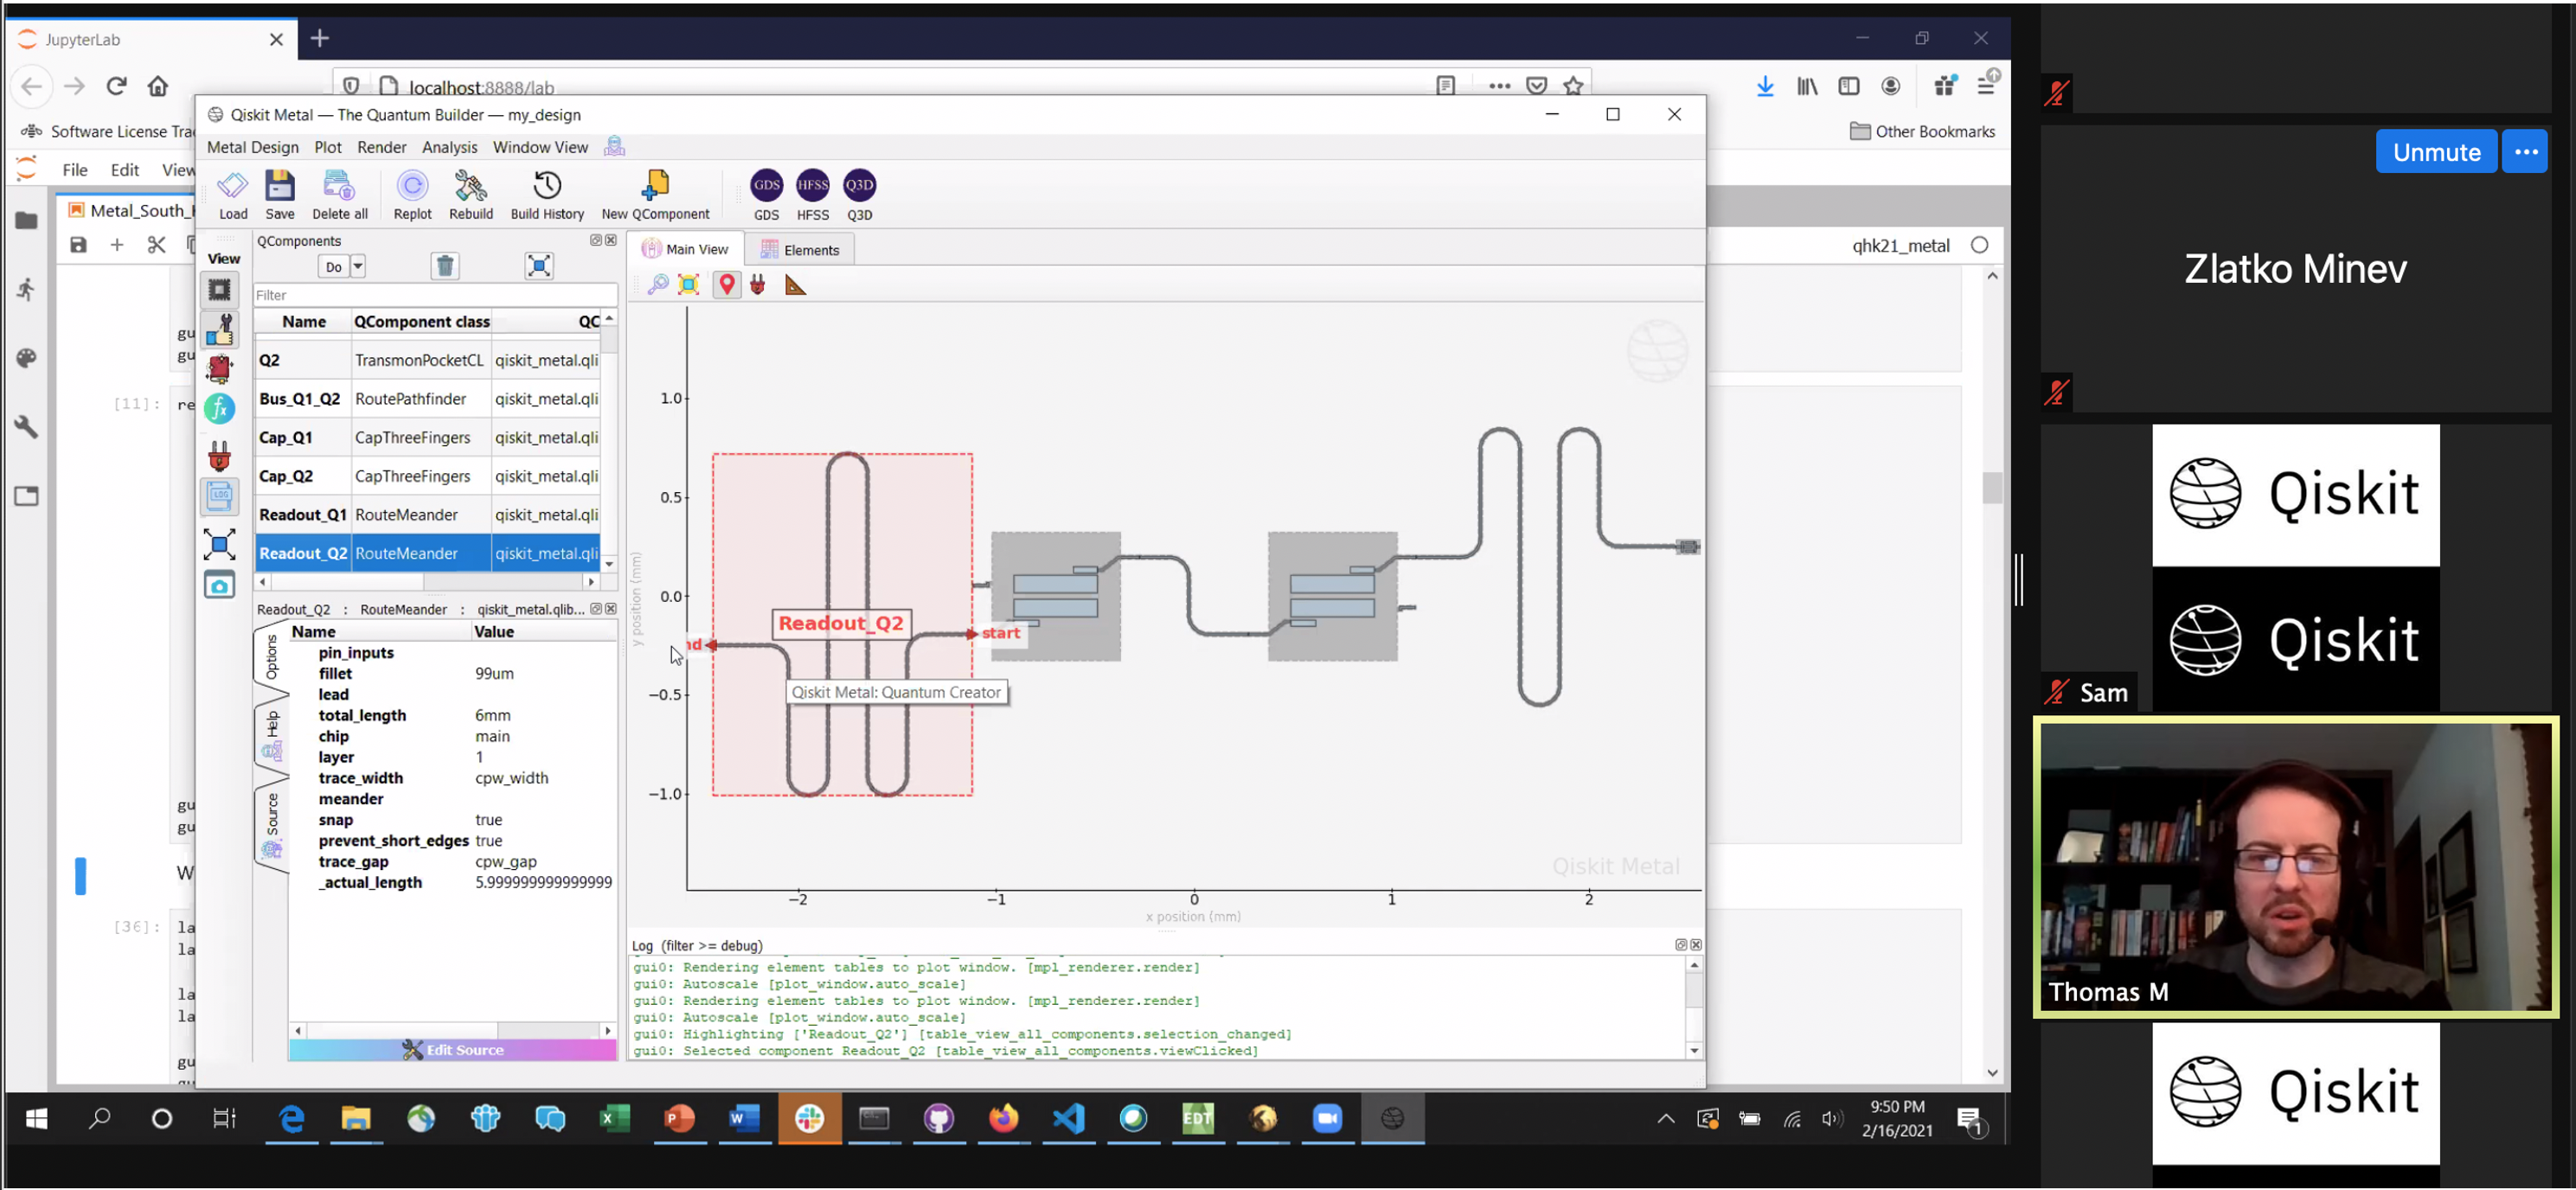Click the QComponents horizontal scrollbar right arrow
The image size is (2576, 1190).
point(591,582)
